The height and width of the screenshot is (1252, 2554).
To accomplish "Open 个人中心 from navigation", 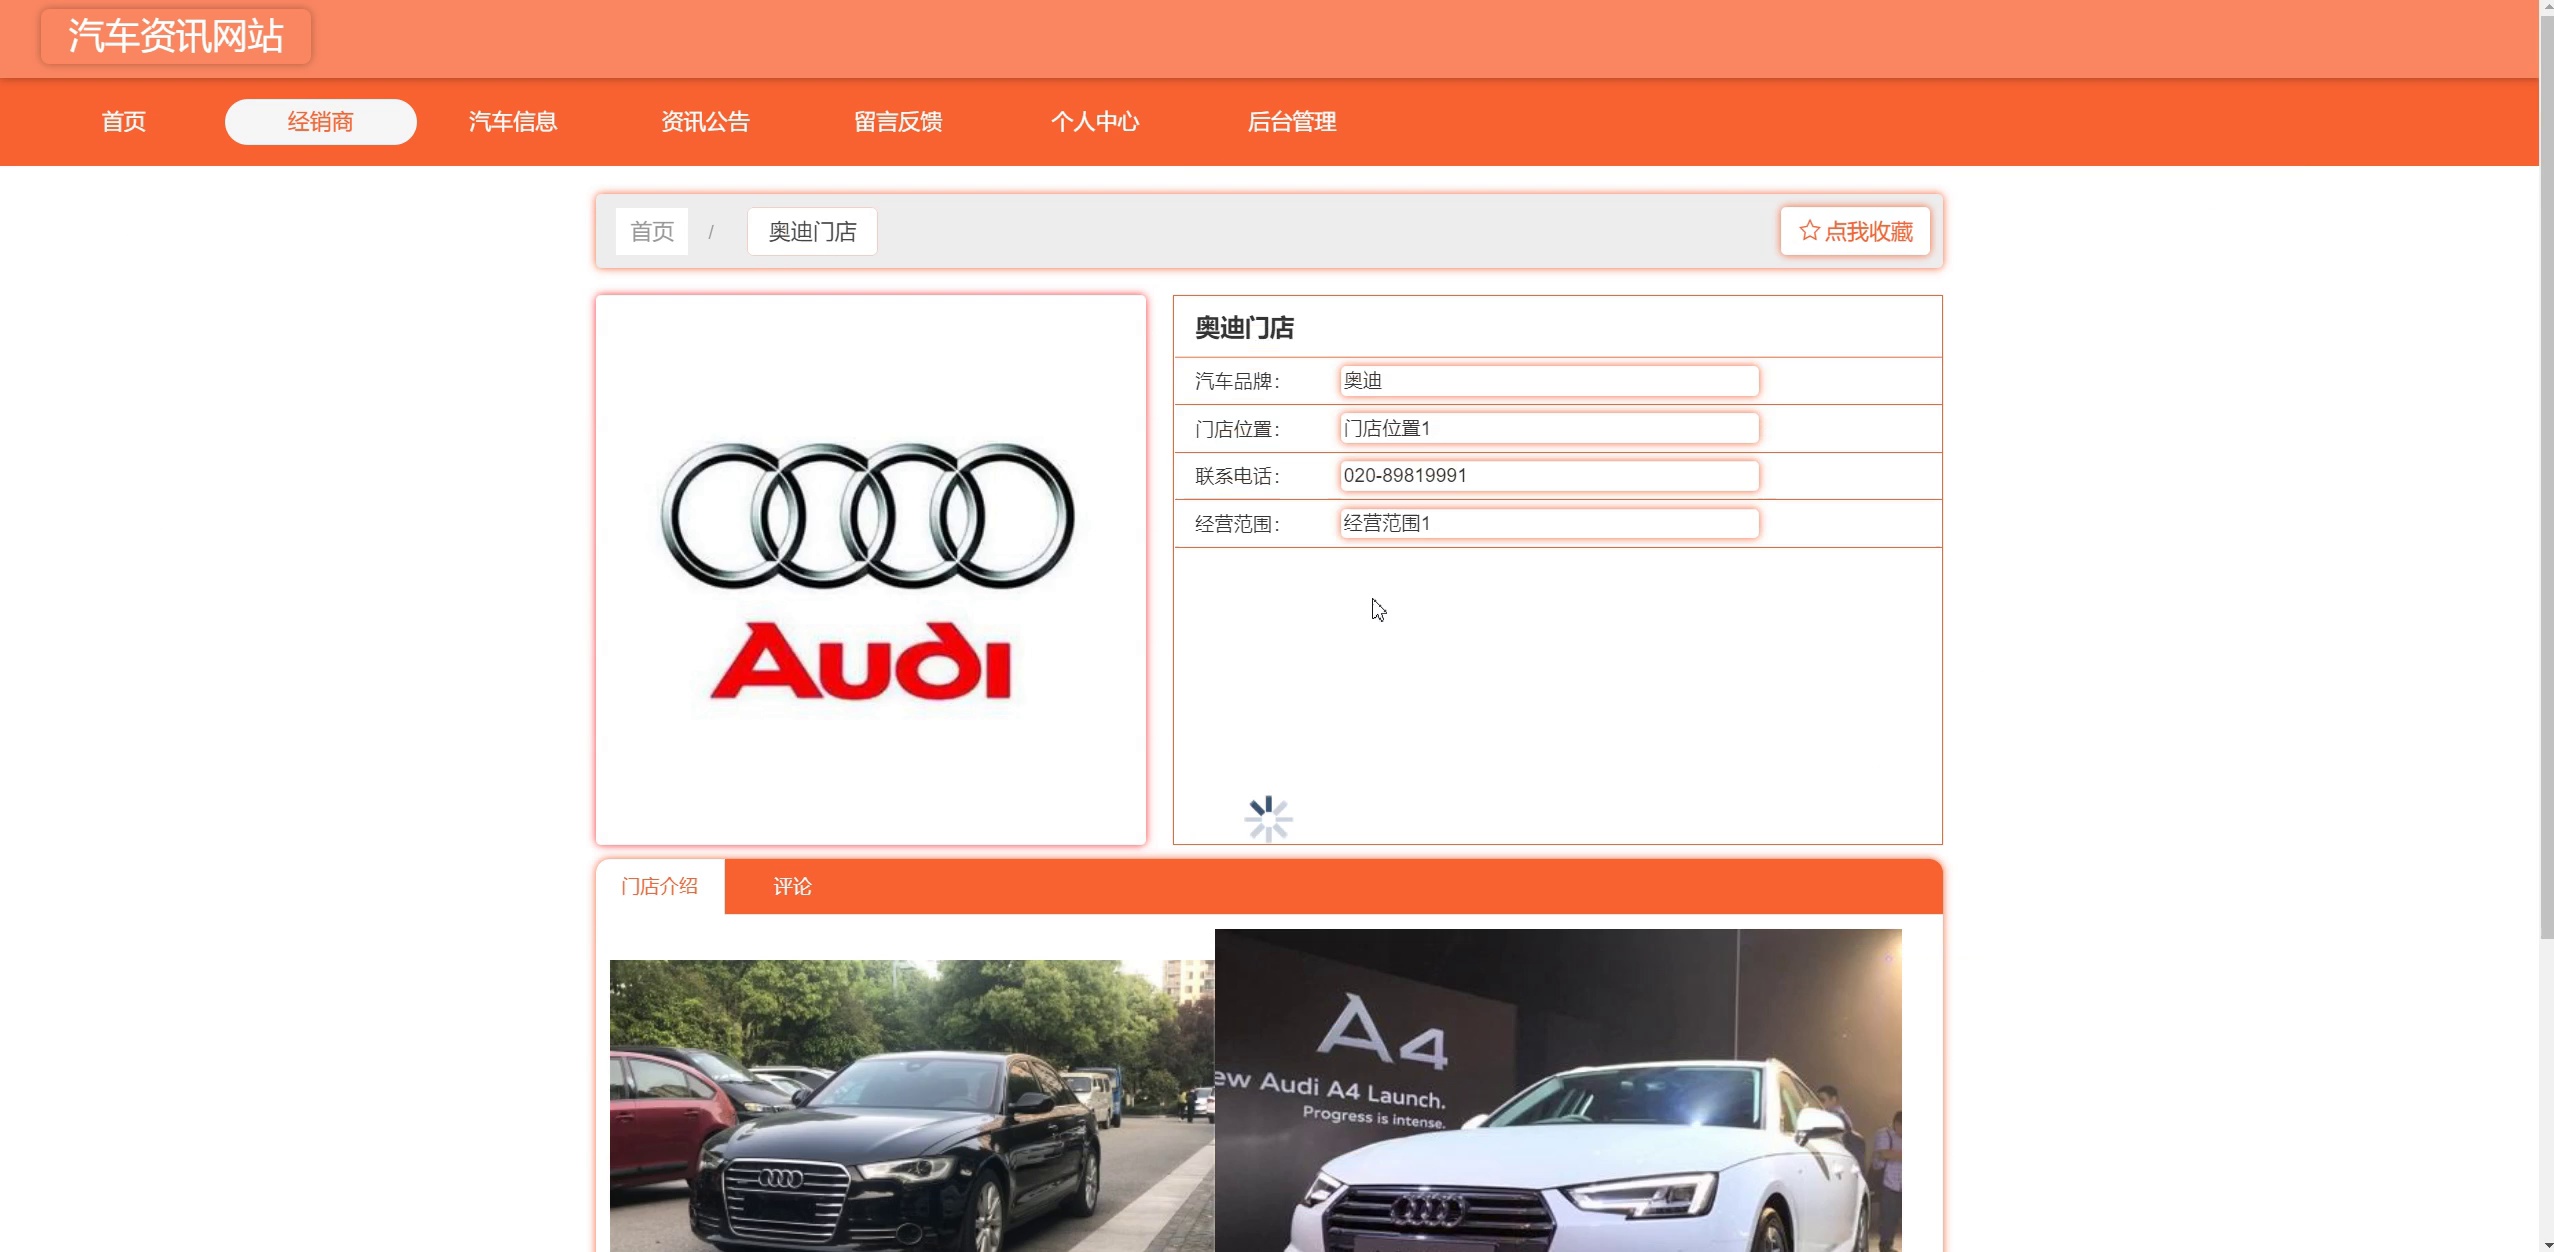I will pos(1095,122).
